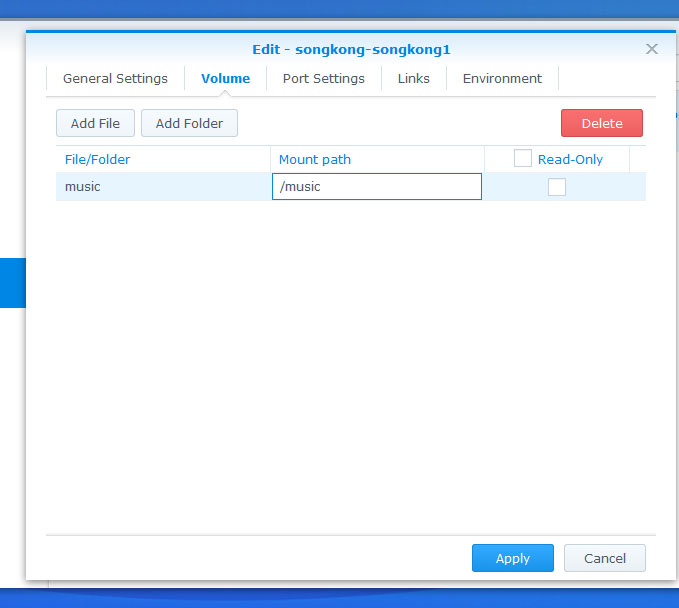The height and width of the screenshot is (608, 679).
Task: Click the Add File button
Action: tap(95, 123)
